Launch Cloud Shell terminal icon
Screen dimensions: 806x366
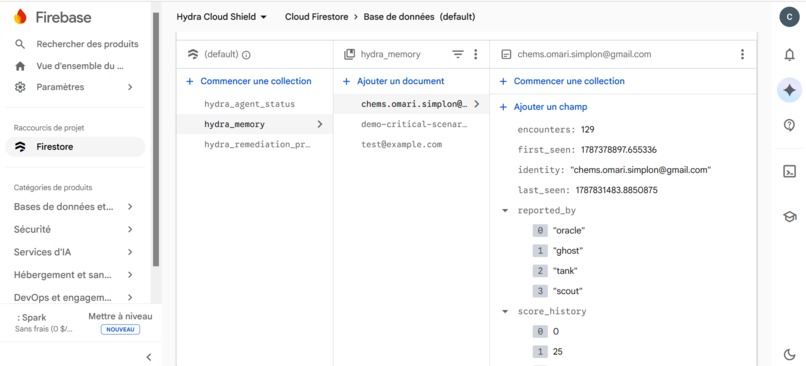click(x=789, y=172)
